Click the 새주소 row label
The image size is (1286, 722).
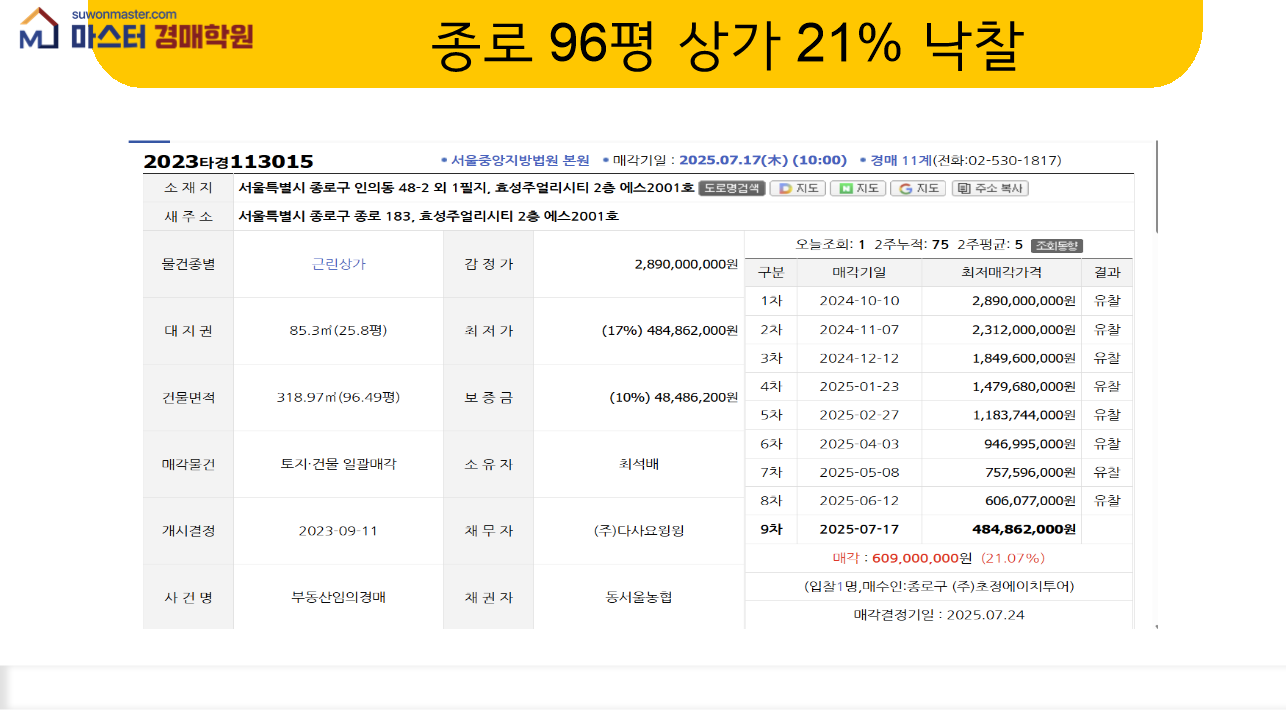[188, 216]
